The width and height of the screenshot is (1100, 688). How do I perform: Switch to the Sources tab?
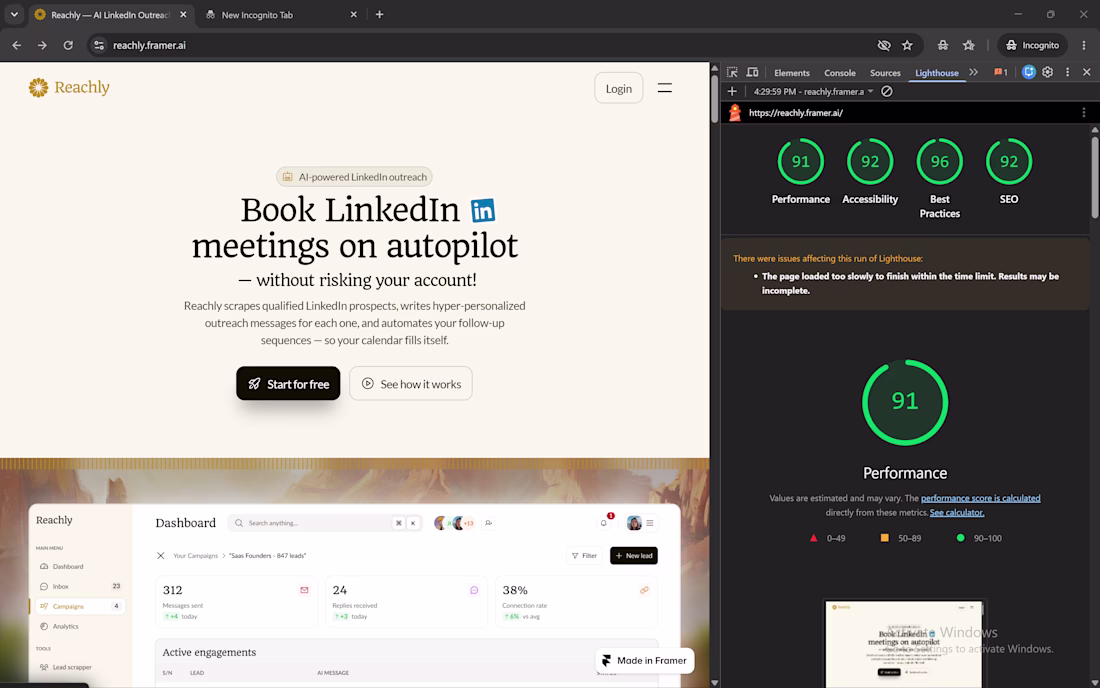885,73
